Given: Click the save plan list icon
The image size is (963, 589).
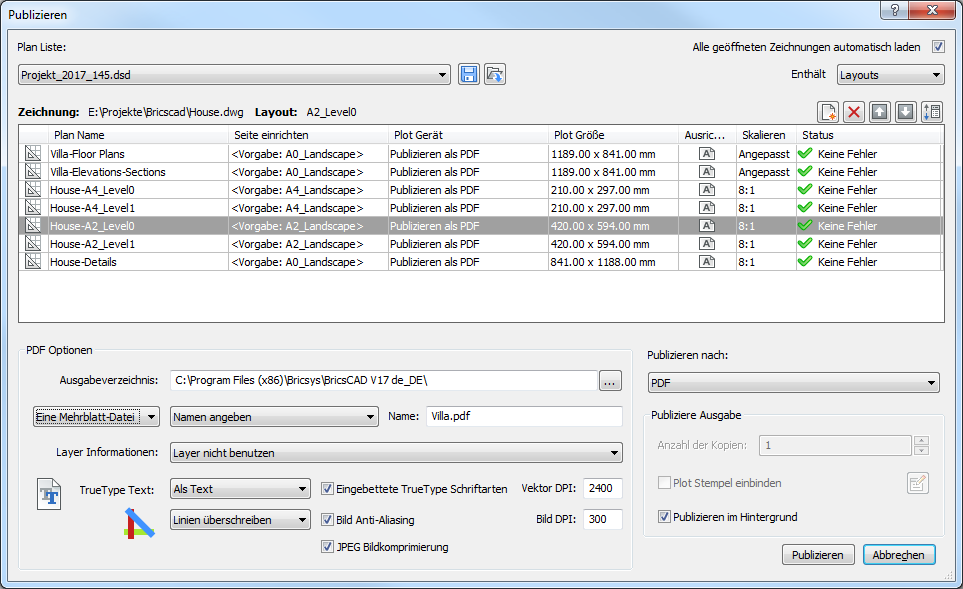Looking at the screenshot, I should point(469,75).
